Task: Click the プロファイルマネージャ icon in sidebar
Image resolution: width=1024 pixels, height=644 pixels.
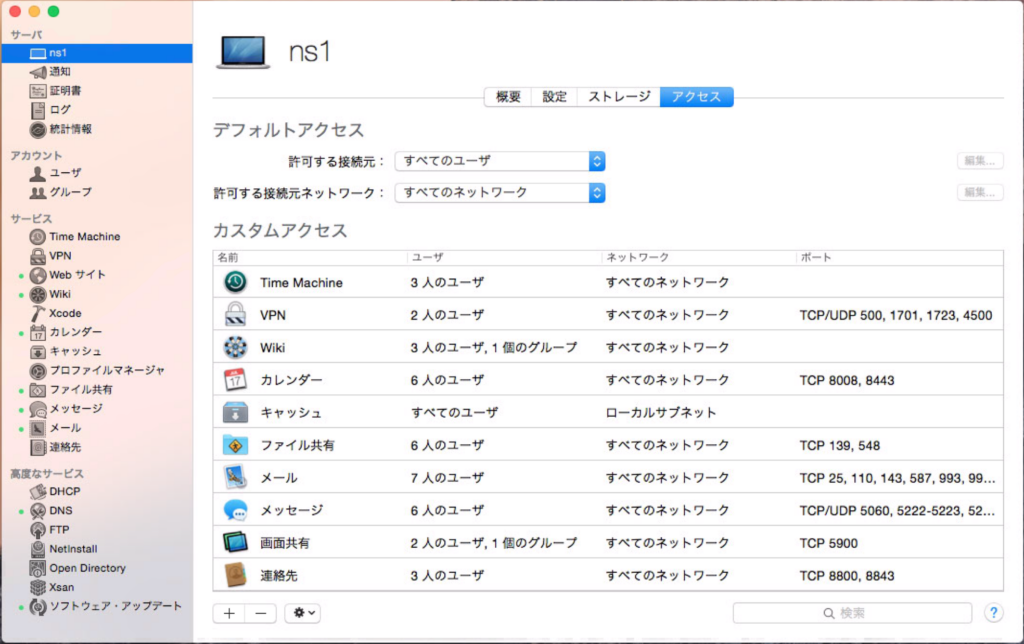Action: (x=38, y=370)
